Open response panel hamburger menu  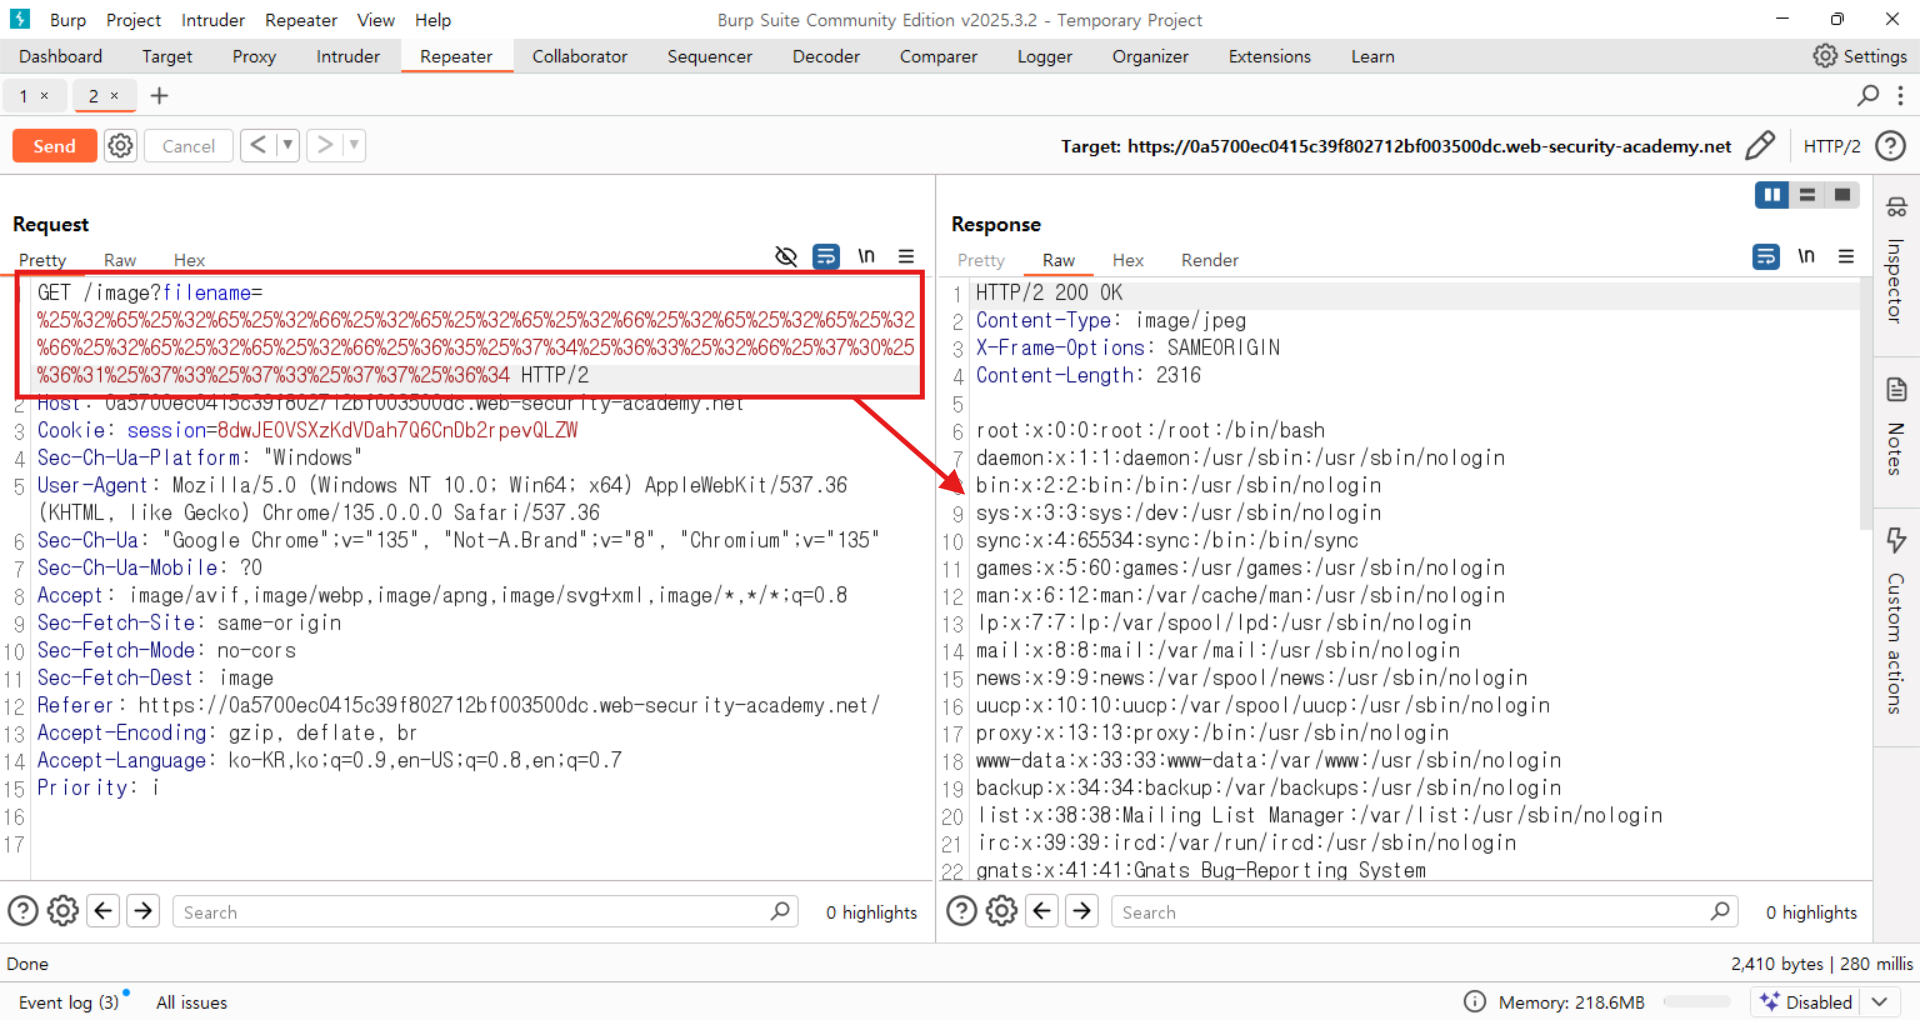(x=1846, y=257)
